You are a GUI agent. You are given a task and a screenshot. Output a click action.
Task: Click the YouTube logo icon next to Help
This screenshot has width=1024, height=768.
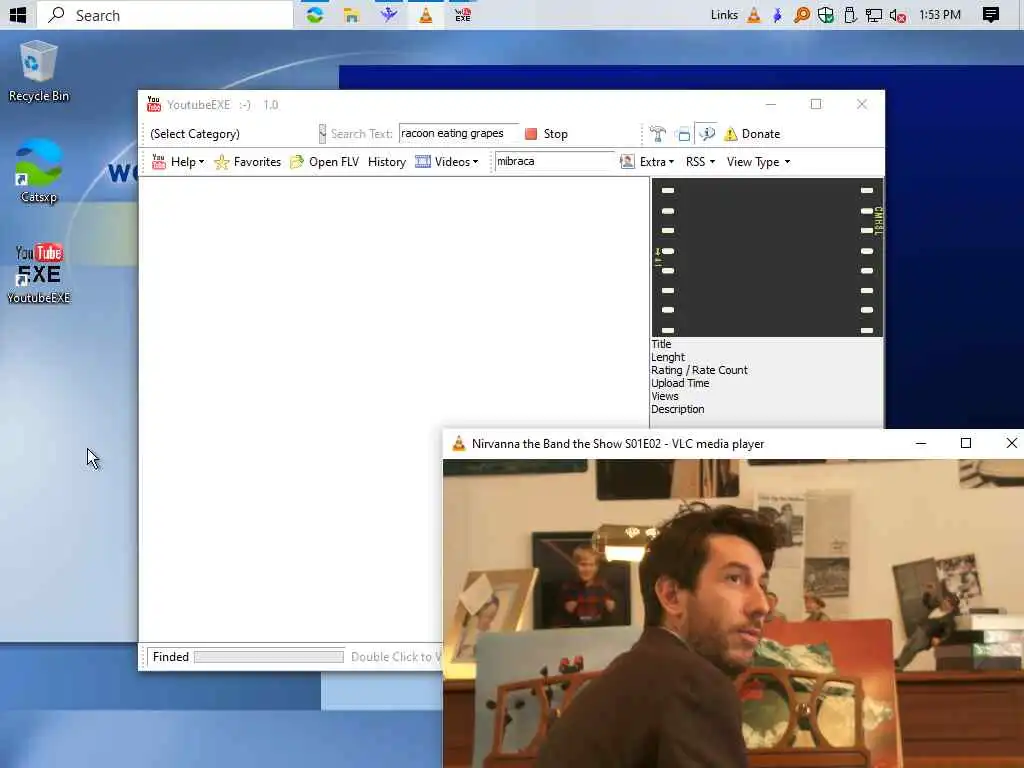pyautogui.click(x=158, y=161)
